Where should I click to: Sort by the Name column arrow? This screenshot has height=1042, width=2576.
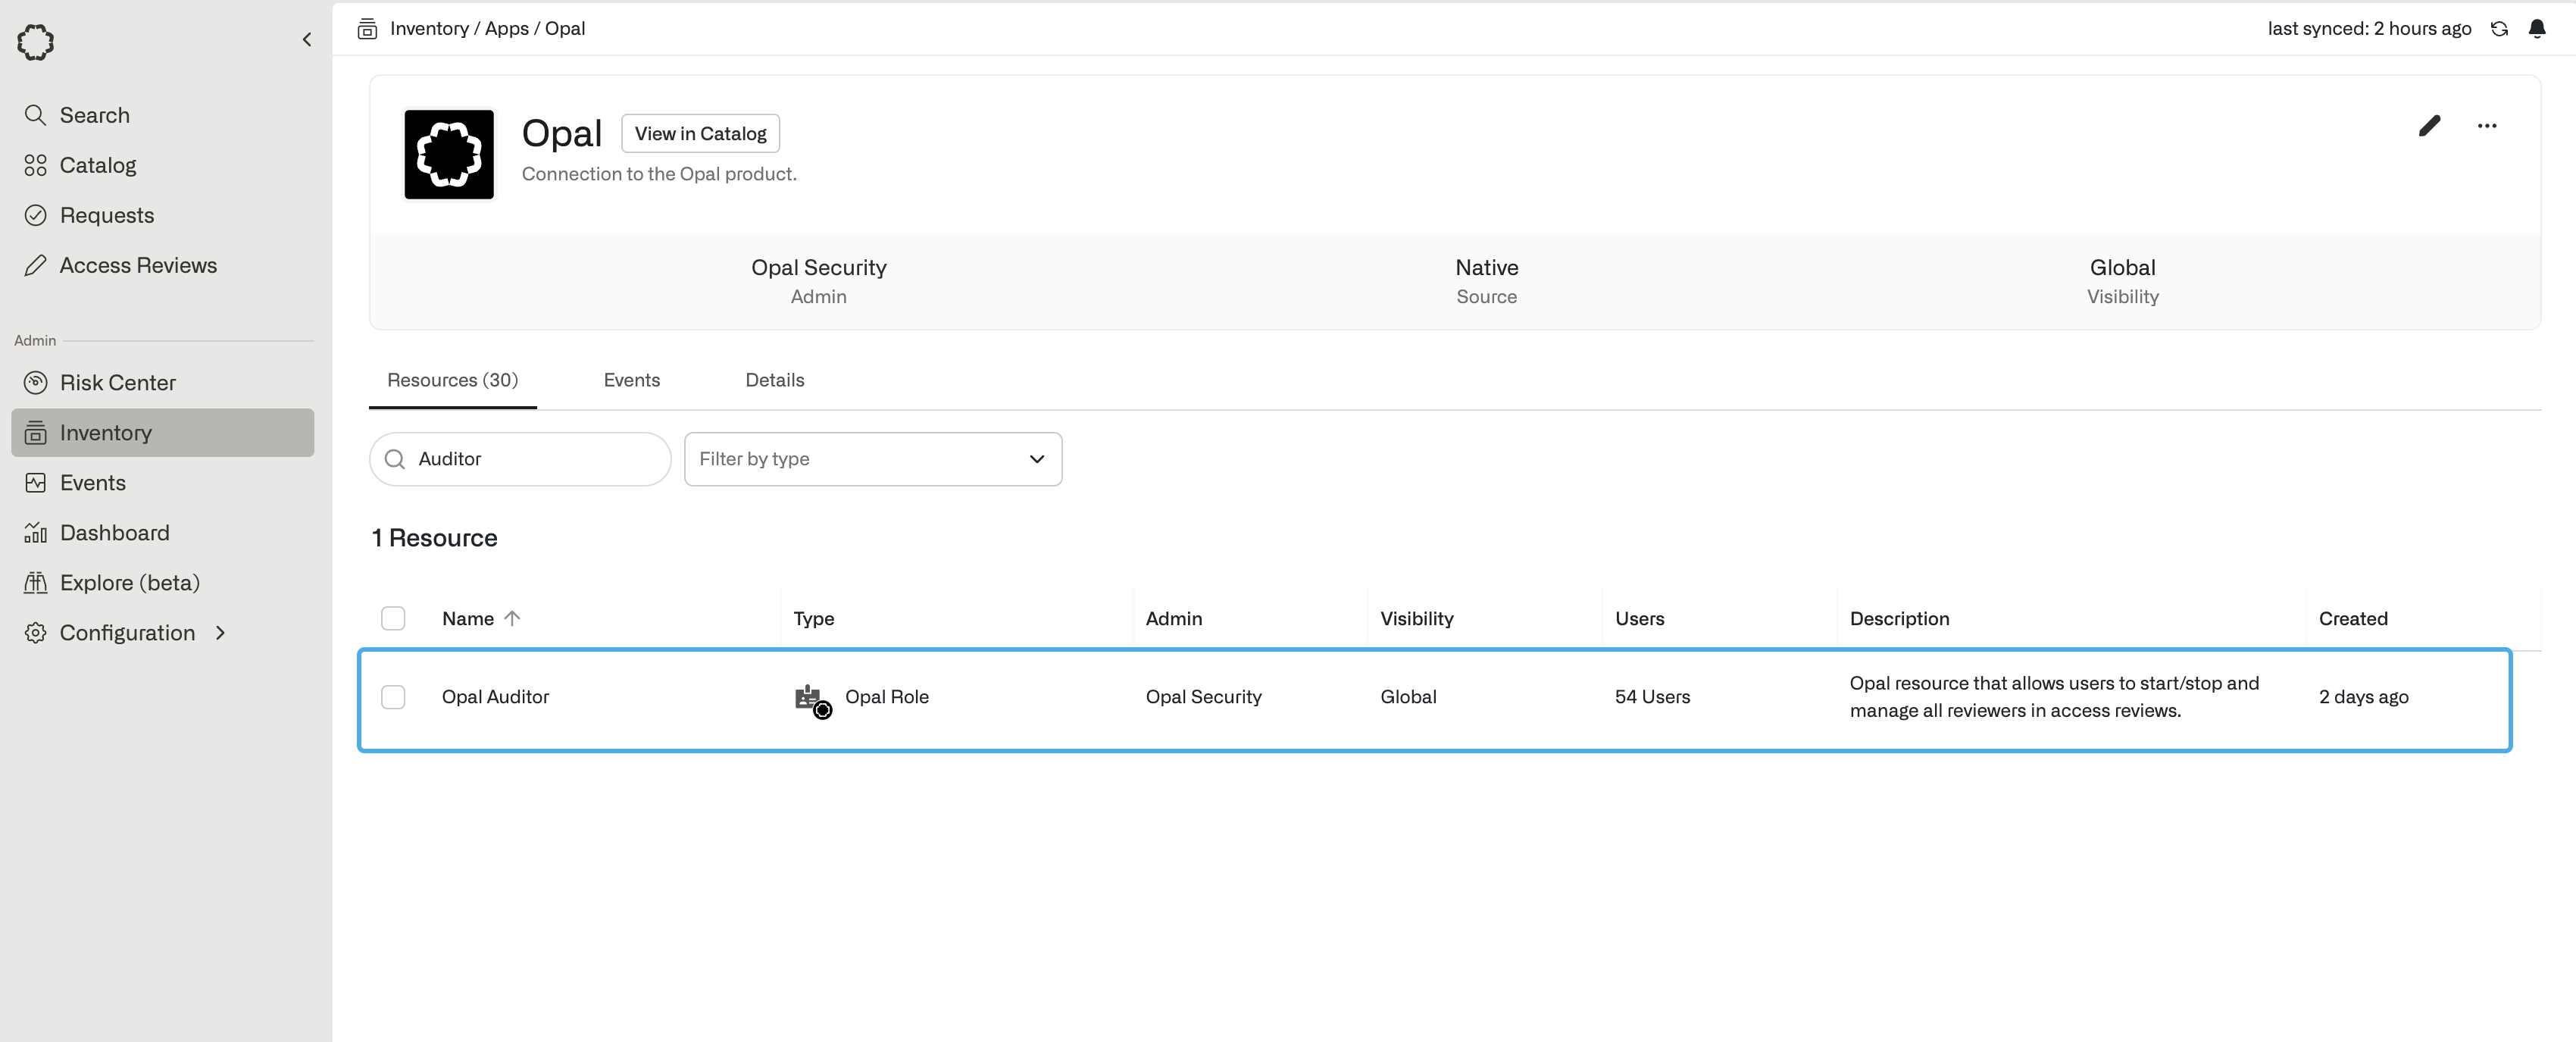[x=512, y=619]
